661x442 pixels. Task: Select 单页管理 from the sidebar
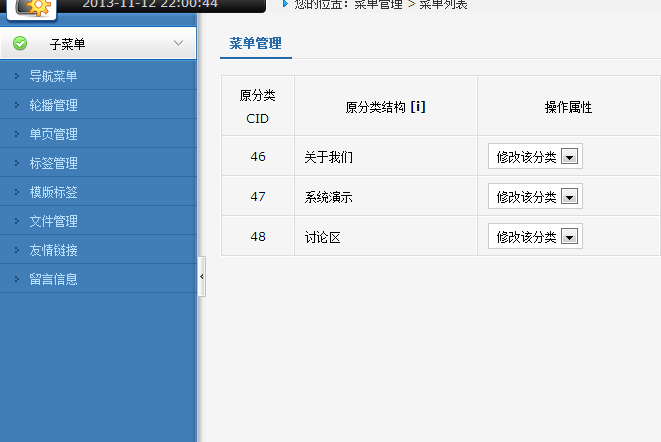pos(54,134)
